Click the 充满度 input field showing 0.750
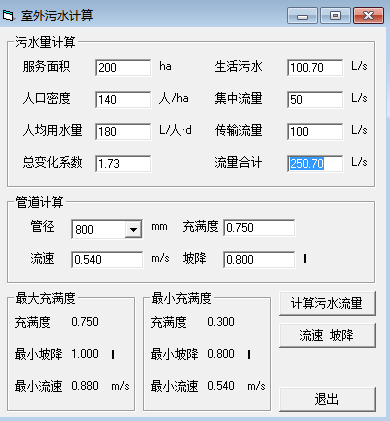This screenshot has height=421, width=390. click(x=259, y=228)
